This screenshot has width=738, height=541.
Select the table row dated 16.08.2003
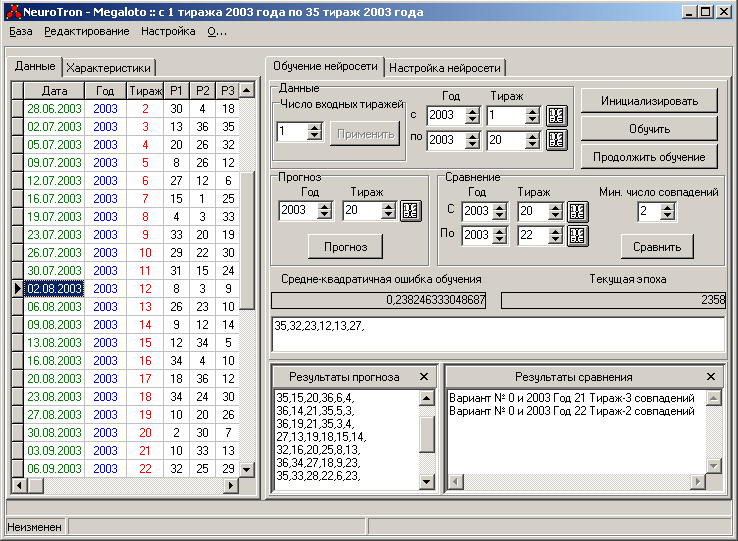(54, 361)
